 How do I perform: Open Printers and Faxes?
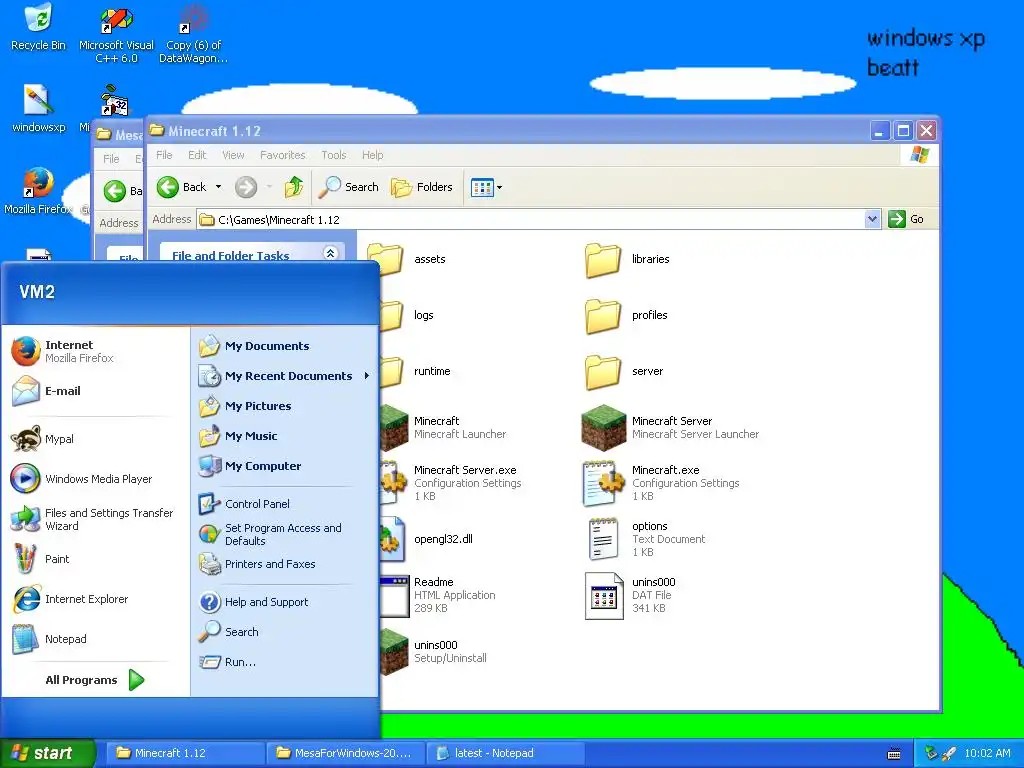285,564
